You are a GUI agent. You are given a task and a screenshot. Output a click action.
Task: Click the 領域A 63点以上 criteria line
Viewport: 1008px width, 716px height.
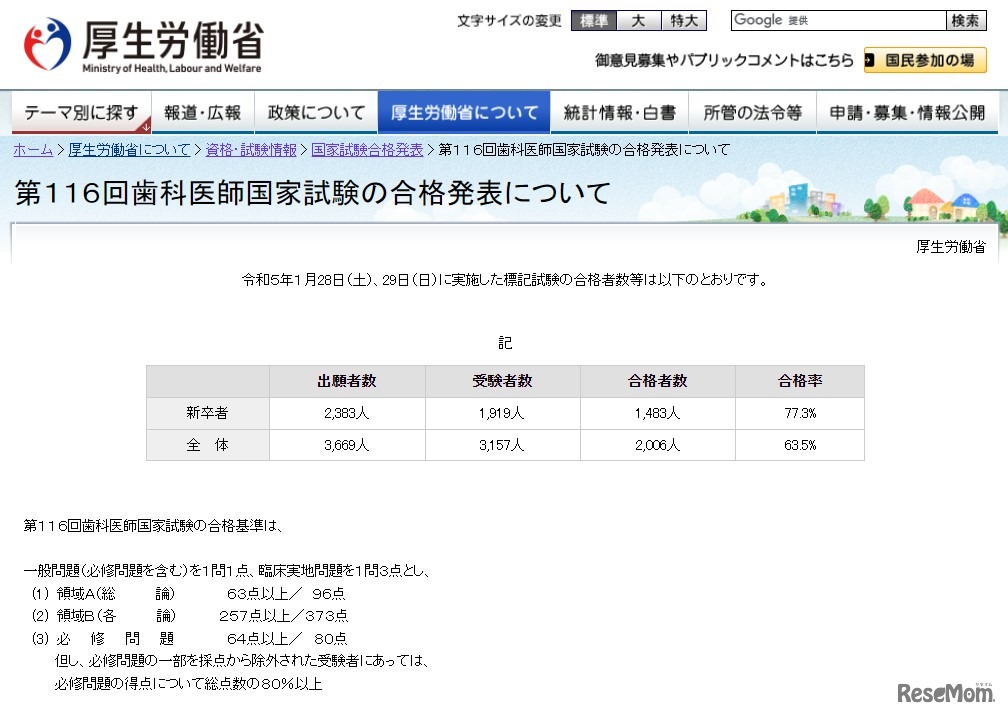[x=188, y=594]
